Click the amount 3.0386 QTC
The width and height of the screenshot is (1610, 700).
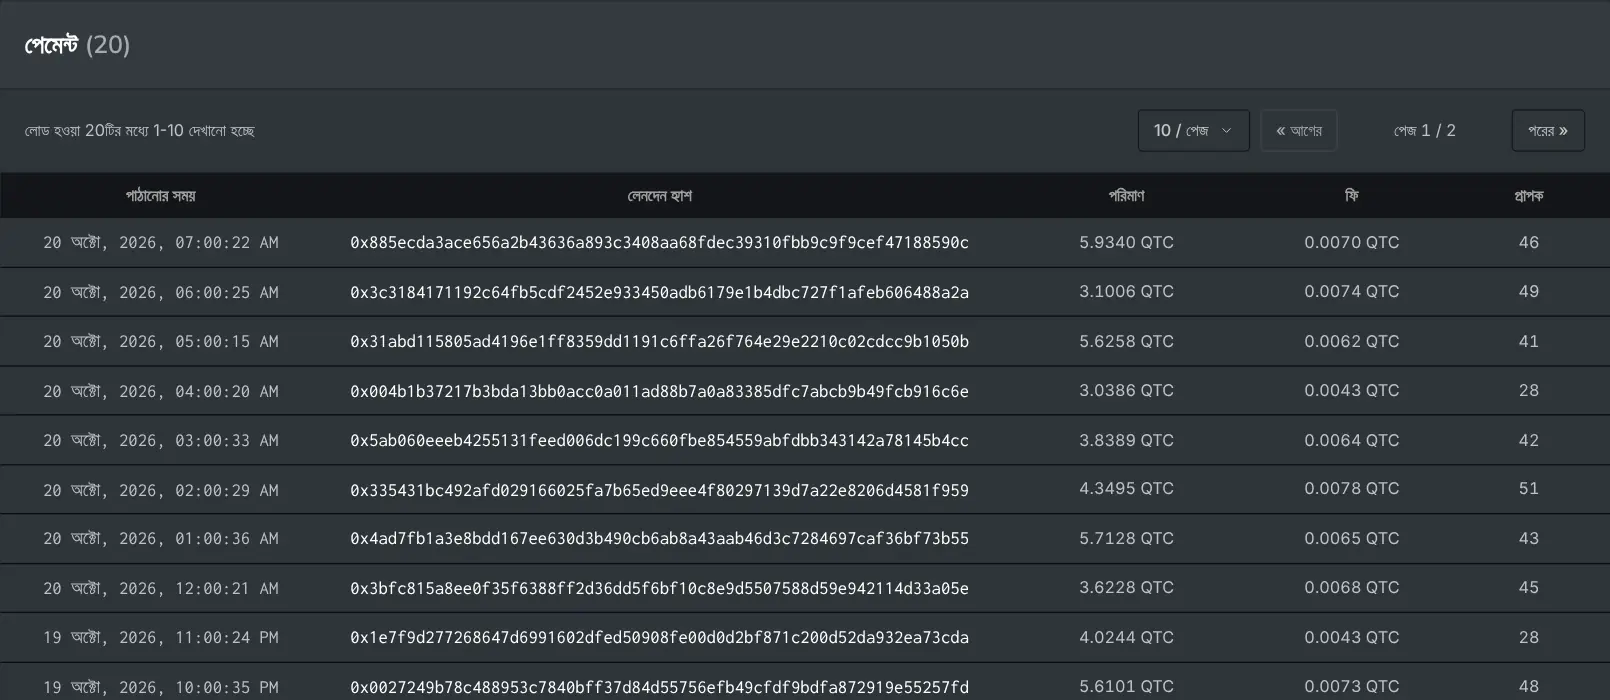click(1127, 390)
